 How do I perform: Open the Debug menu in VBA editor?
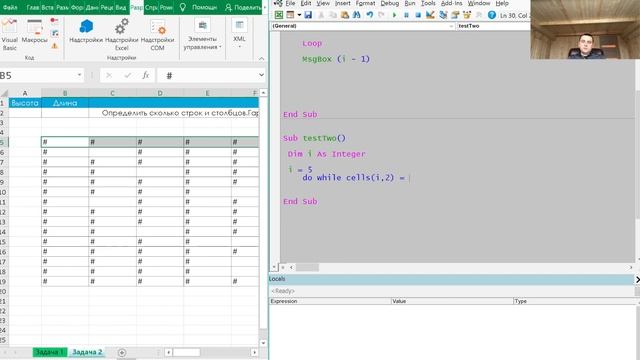click(390, 3)
